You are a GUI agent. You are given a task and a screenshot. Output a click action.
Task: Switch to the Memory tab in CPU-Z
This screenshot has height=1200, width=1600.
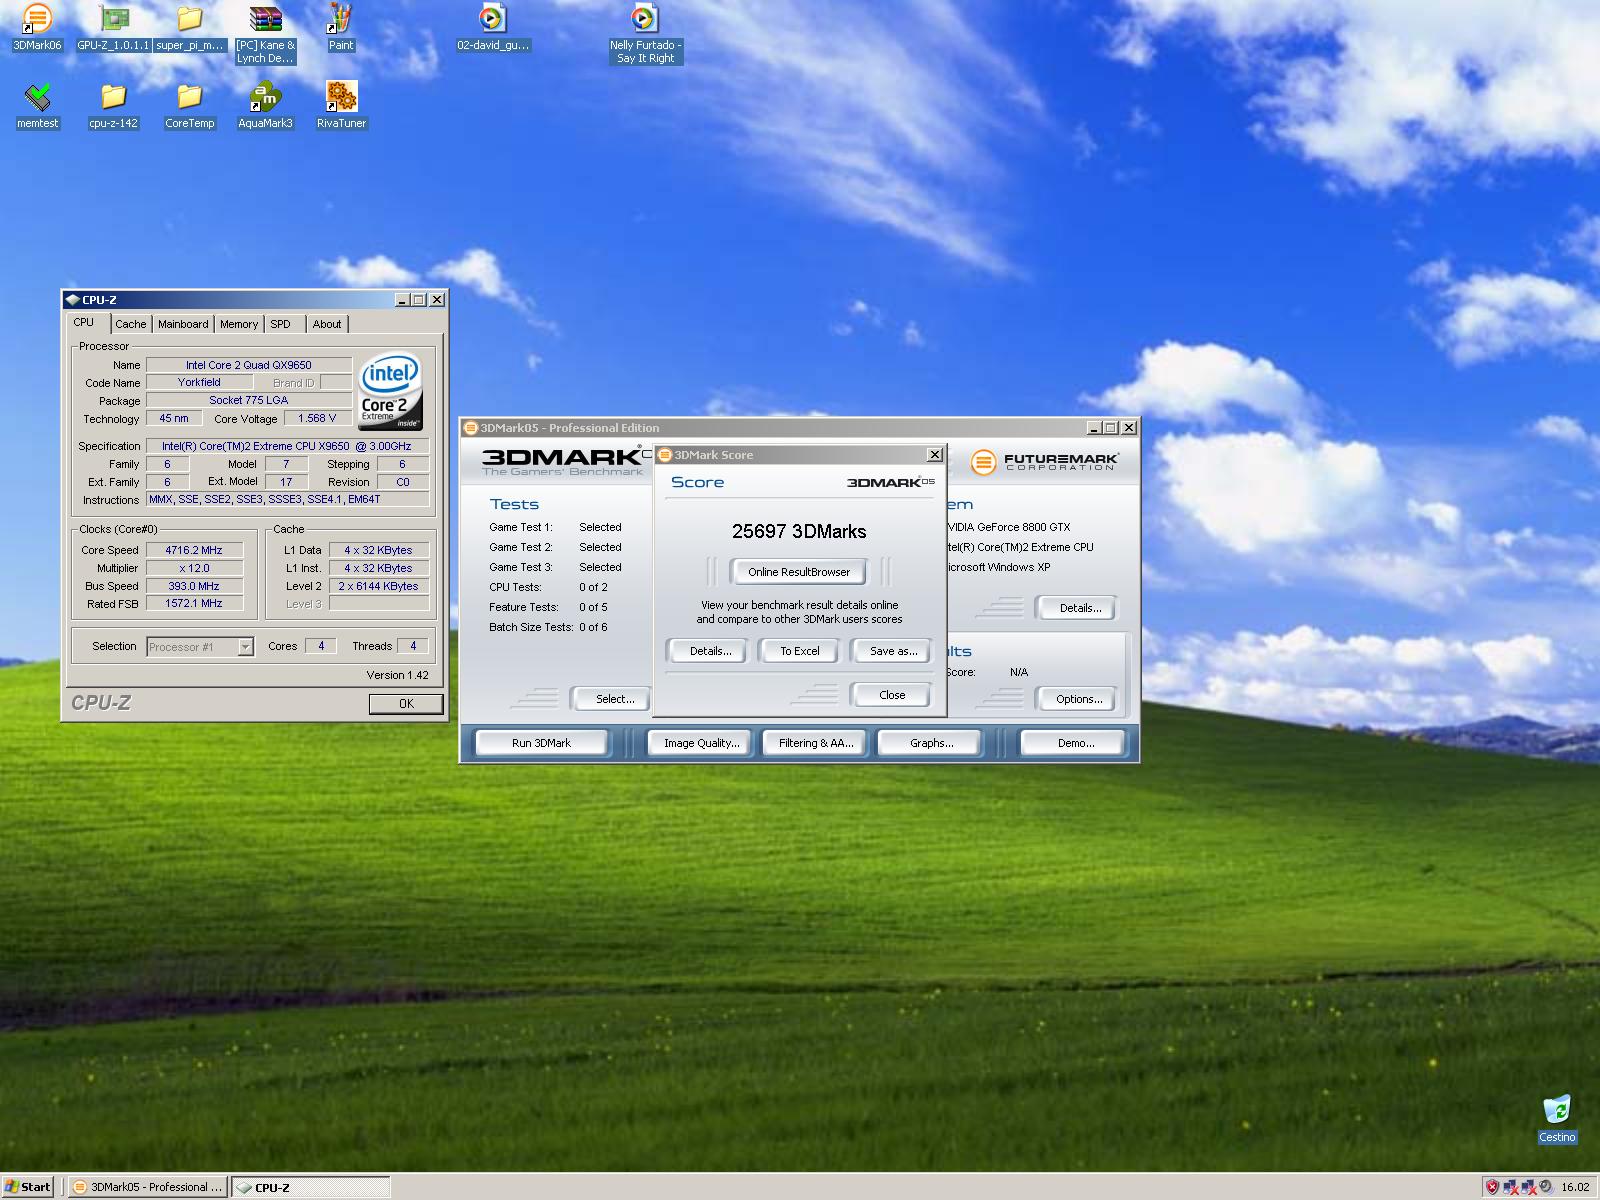(x=239, y=324)
